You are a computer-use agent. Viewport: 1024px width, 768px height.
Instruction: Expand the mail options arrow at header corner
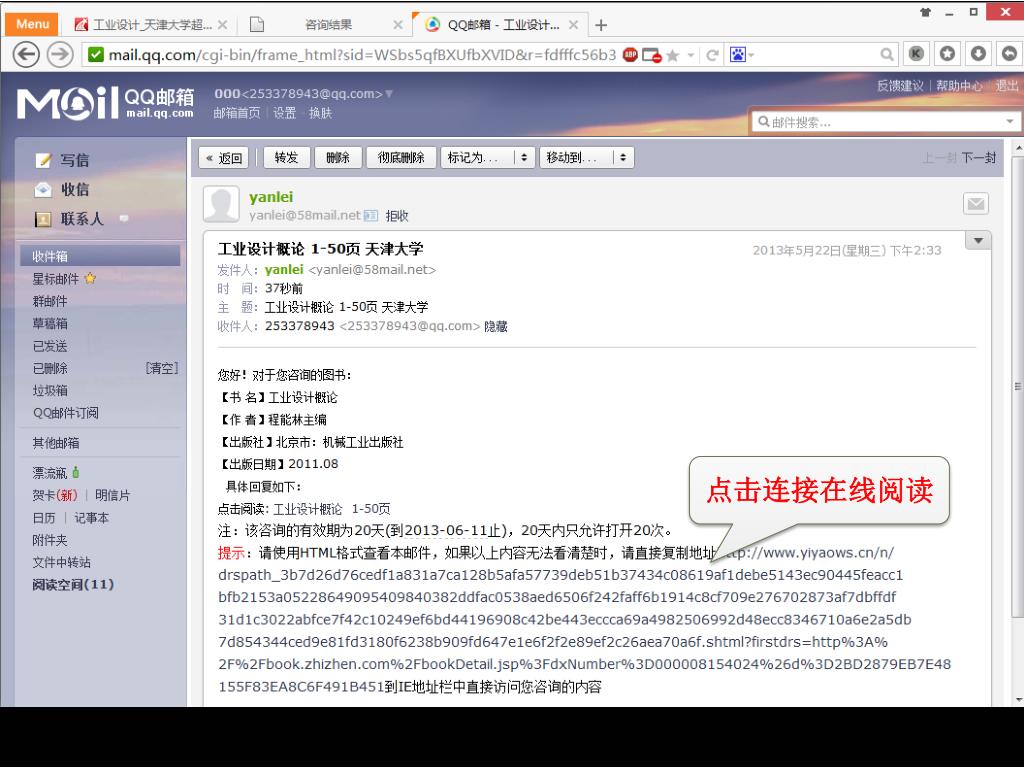click(978, 240)
